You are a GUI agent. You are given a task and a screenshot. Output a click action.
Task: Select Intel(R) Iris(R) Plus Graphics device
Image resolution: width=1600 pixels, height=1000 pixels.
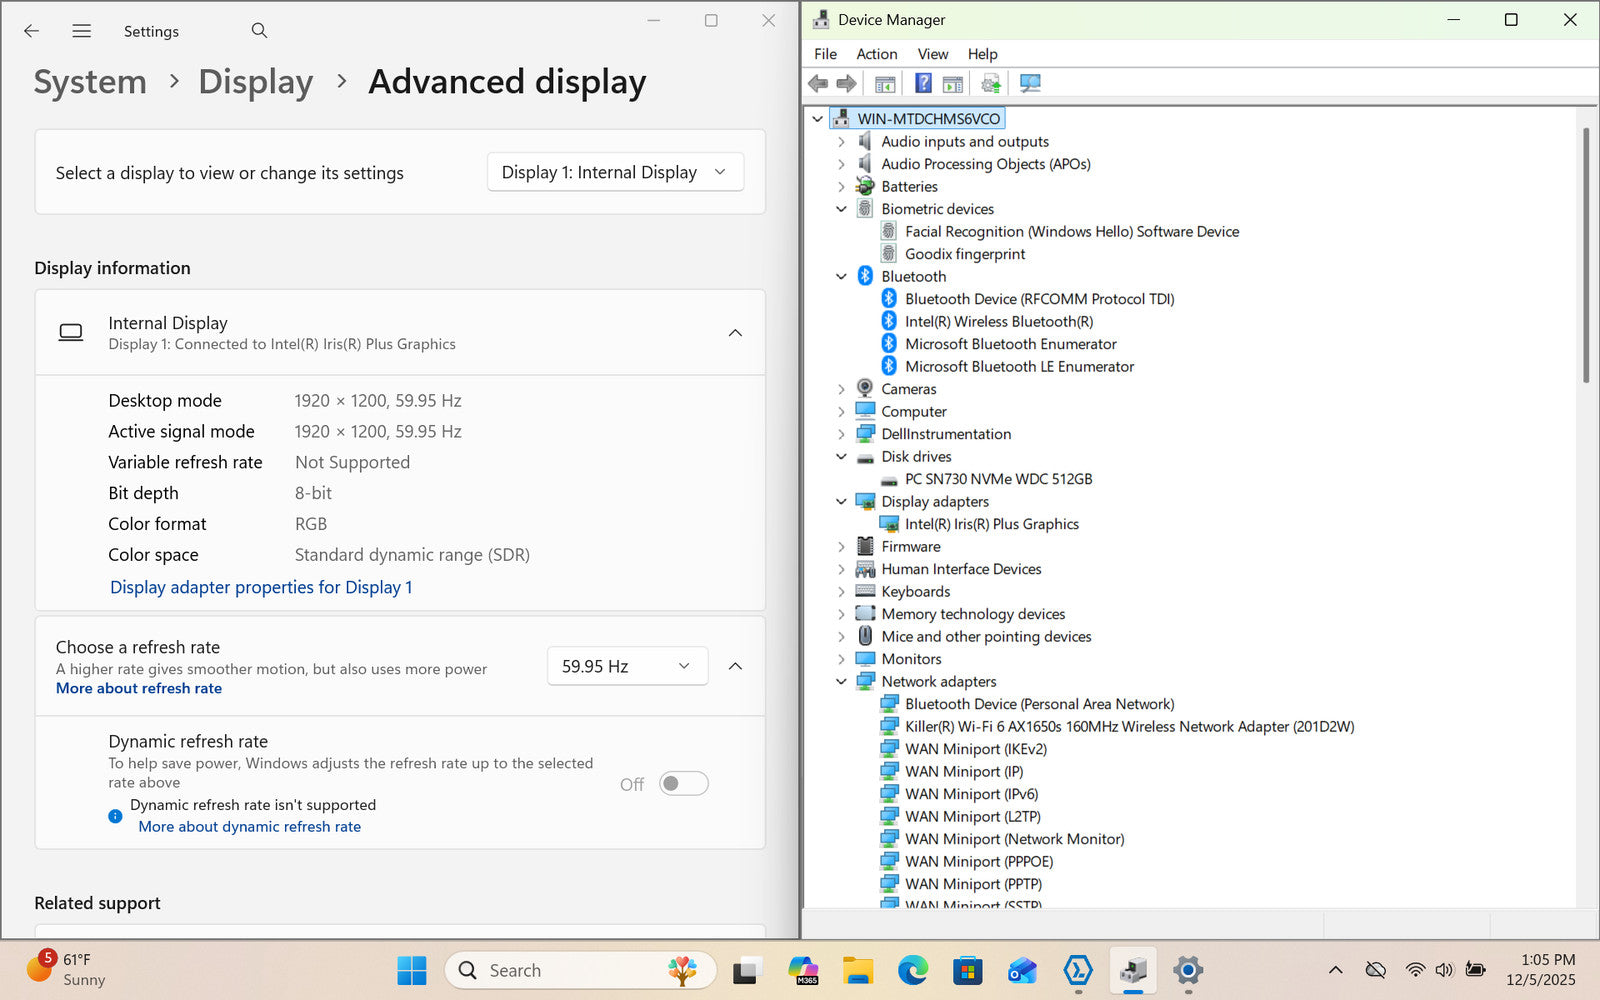[991, 524]
